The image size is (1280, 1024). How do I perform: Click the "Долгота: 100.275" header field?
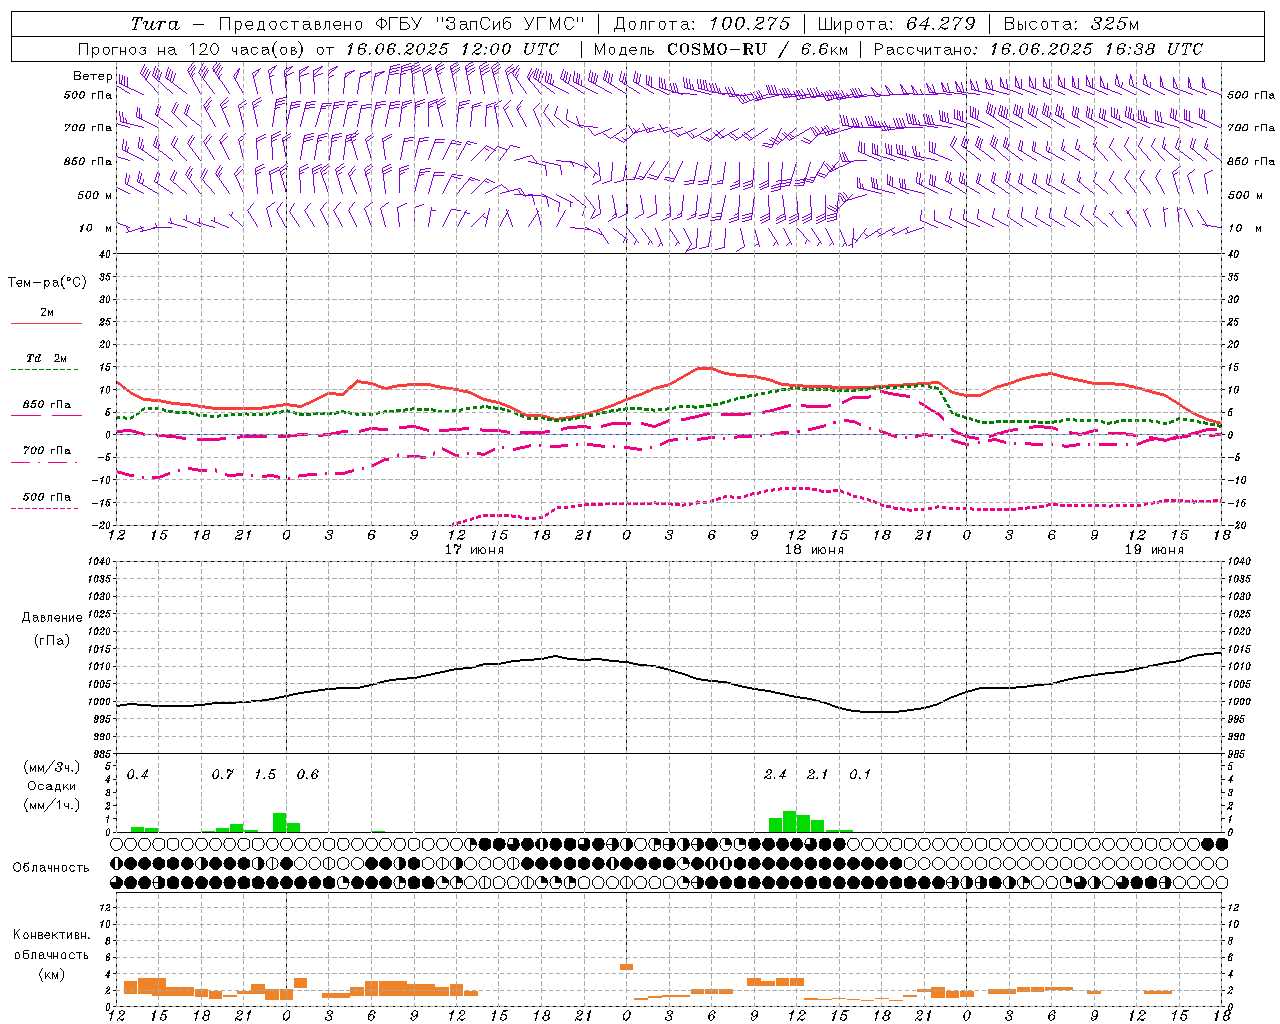(x=701, y=24)
